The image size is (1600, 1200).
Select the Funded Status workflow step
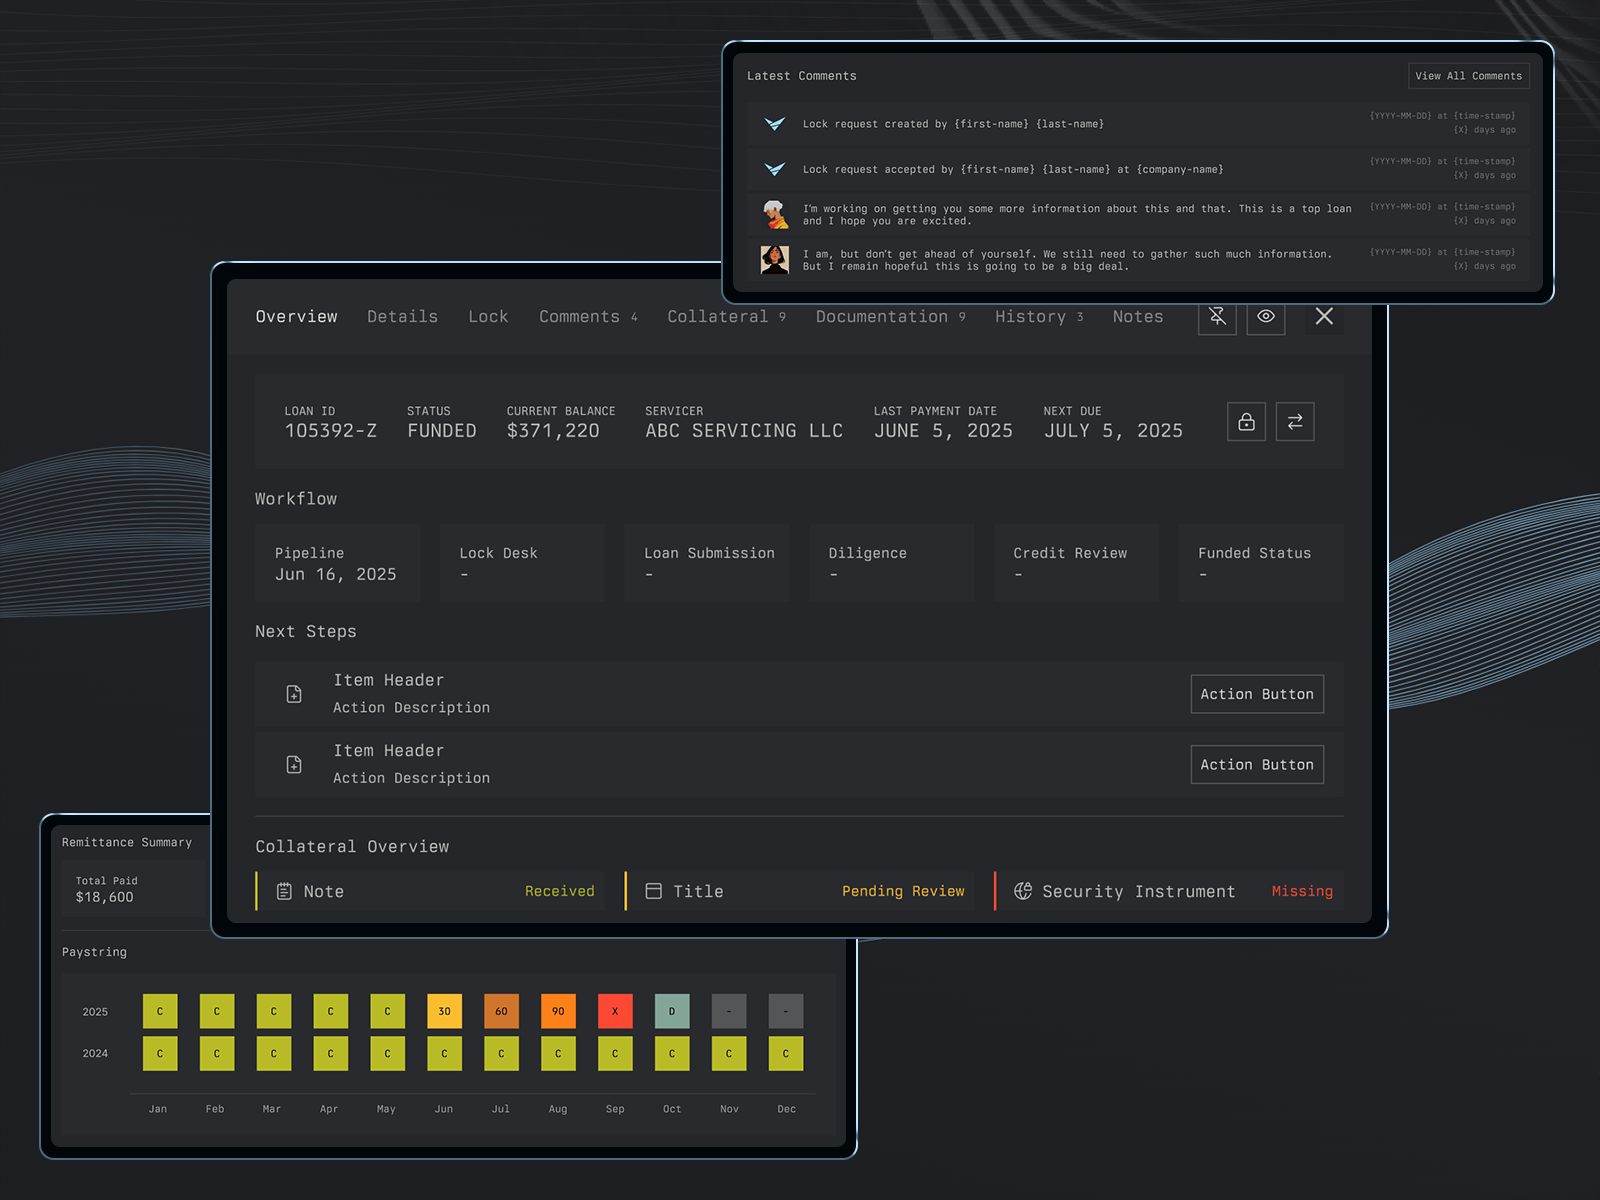tap(1261, 563)
